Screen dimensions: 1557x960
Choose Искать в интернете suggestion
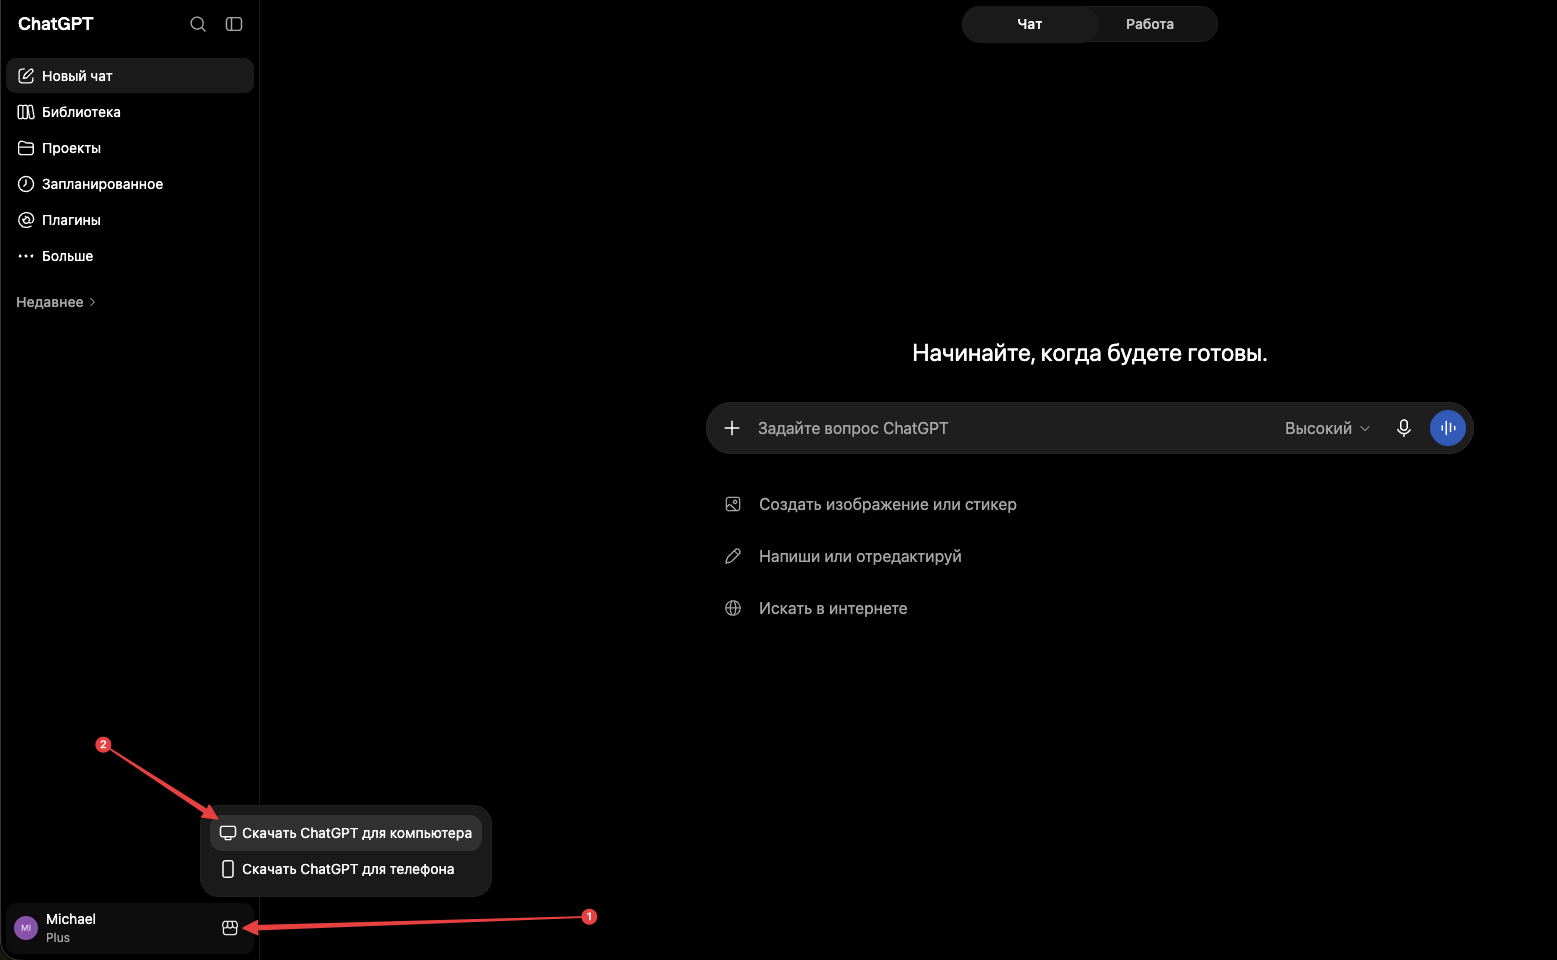click(817, 608)
